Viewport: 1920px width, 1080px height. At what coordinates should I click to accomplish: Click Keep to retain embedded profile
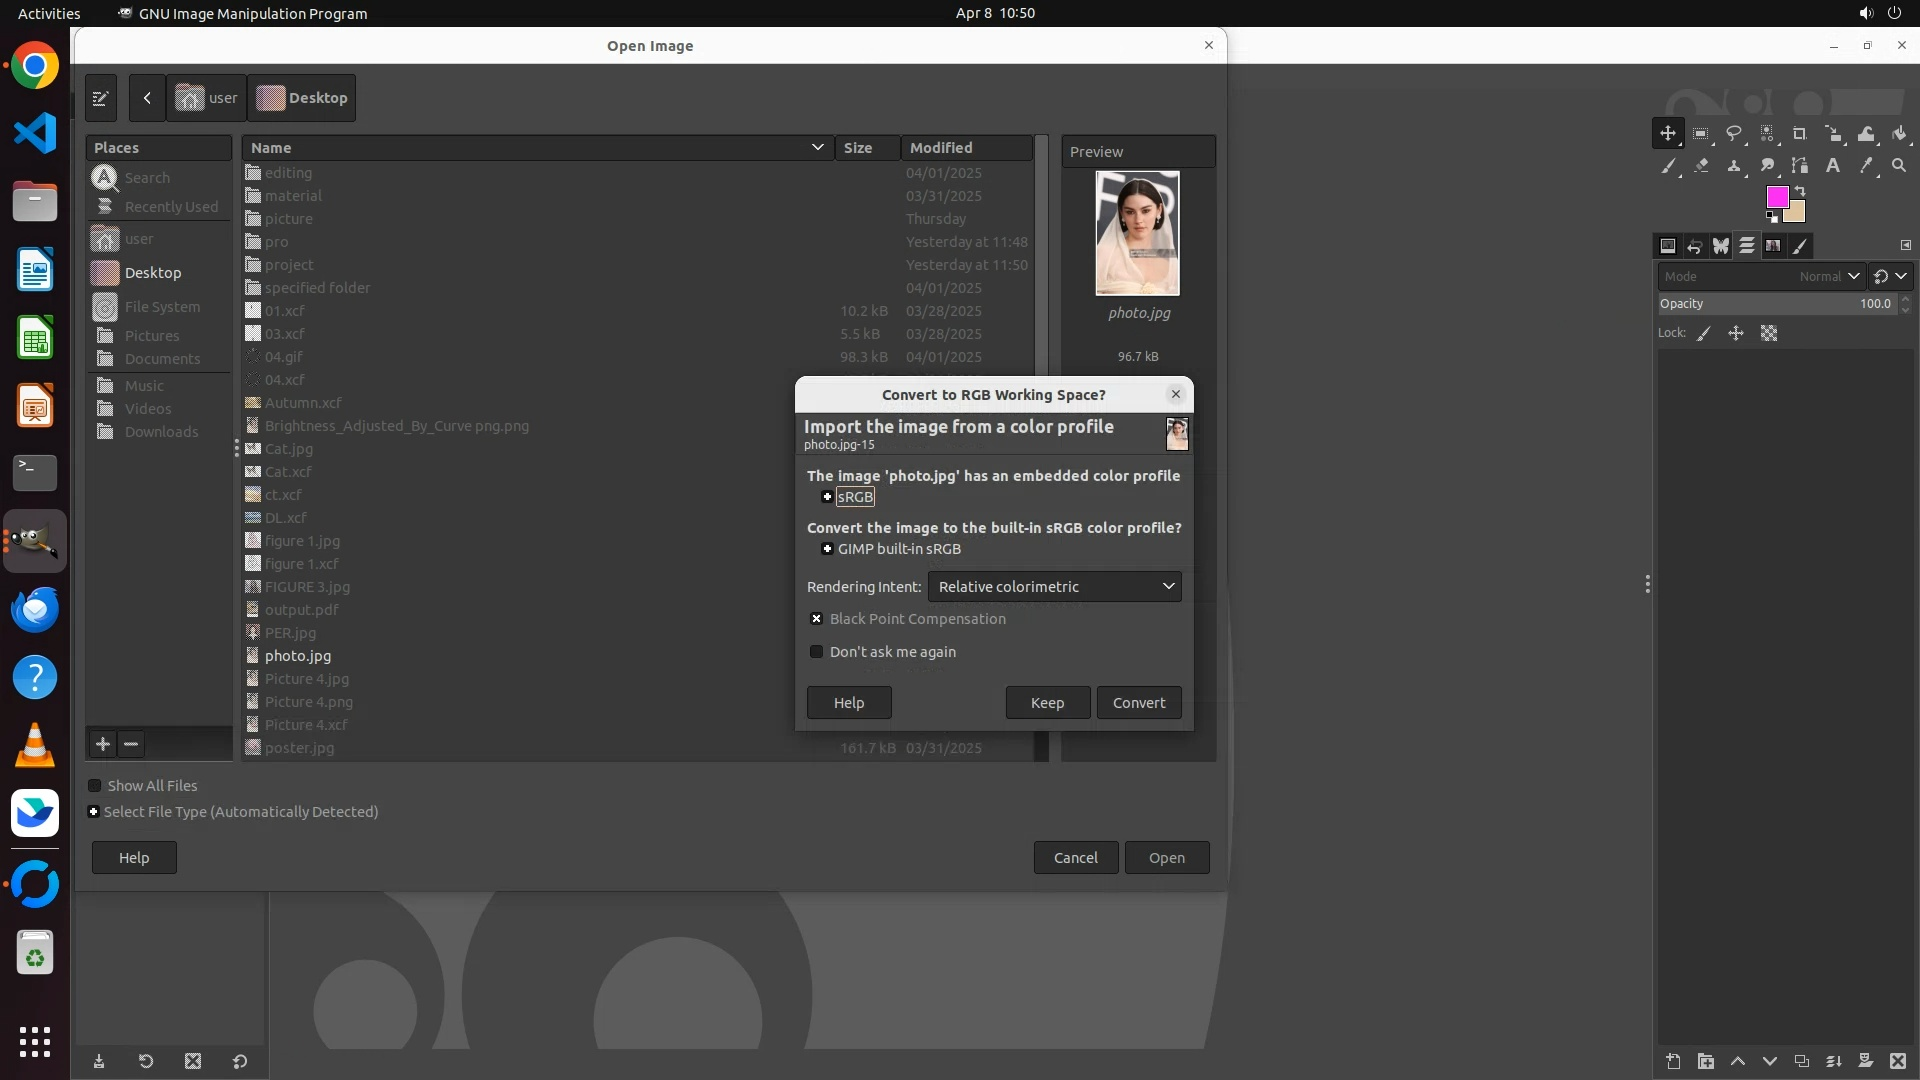pyautogui.click(x=1047, y=703)
